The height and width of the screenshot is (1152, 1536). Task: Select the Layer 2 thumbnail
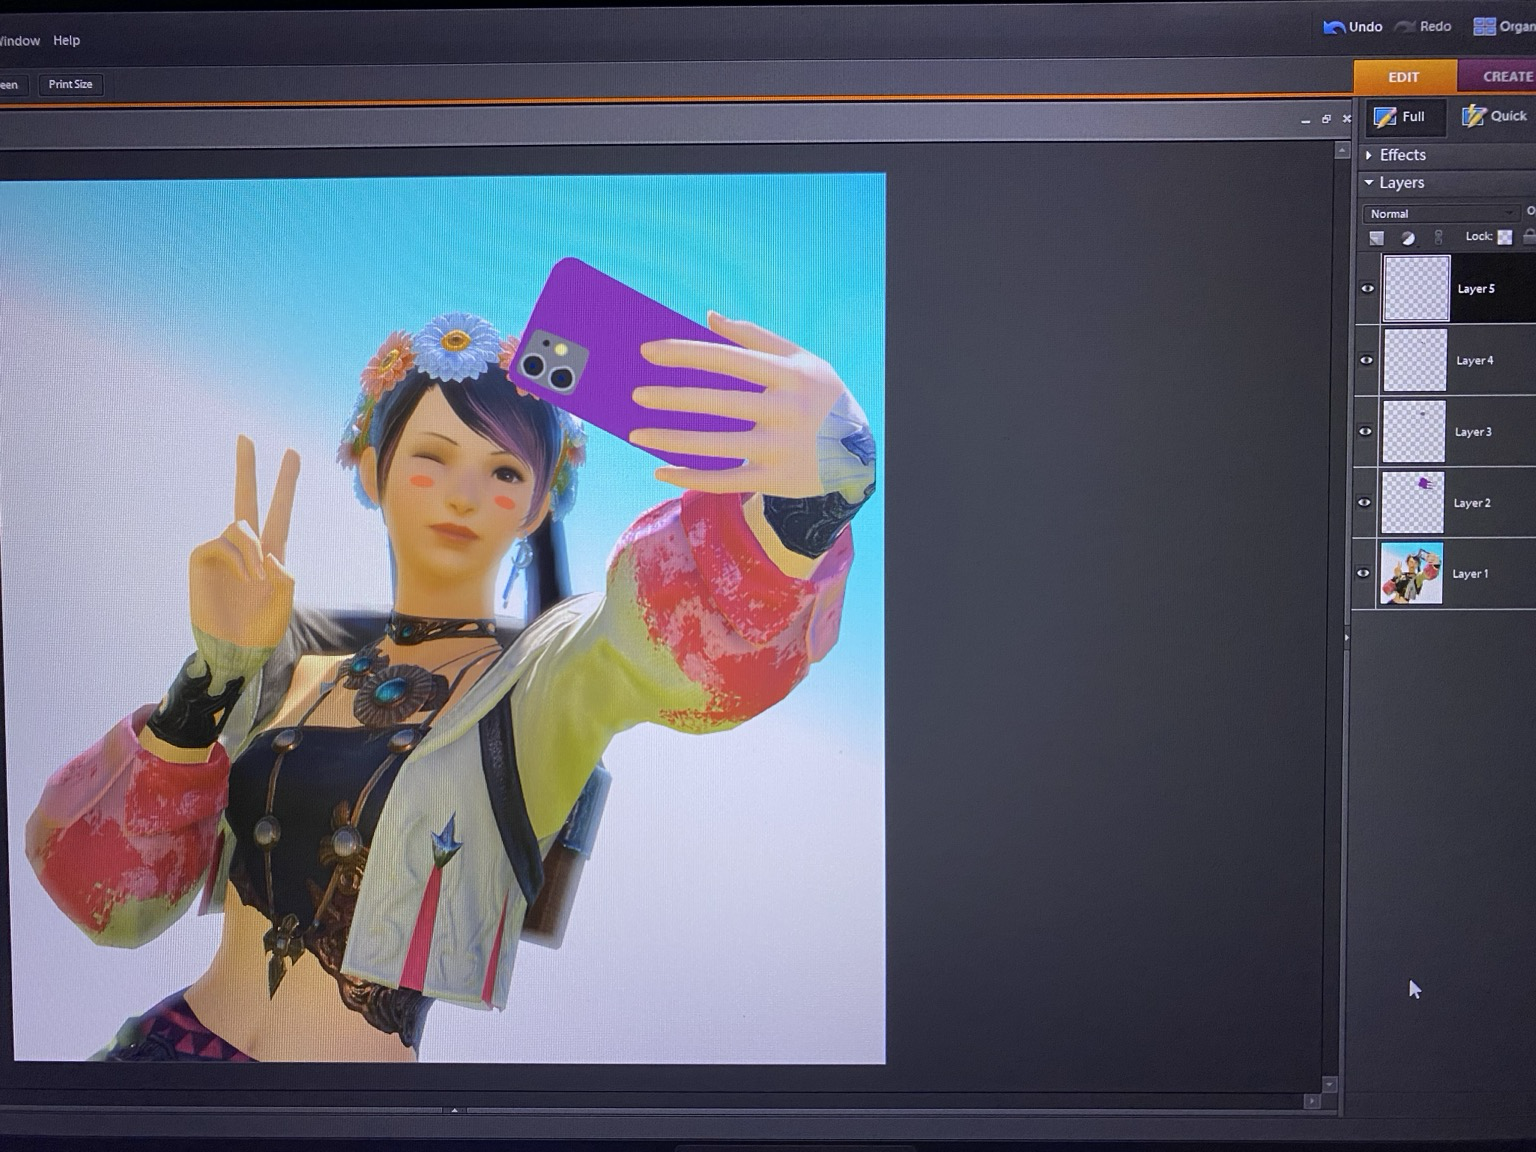click(x=1413, y=502)
